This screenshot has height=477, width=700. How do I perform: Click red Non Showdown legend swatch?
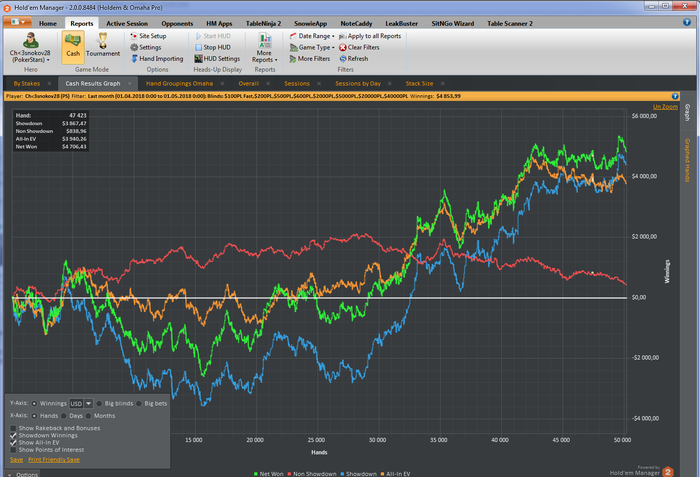tap(289, 474)
